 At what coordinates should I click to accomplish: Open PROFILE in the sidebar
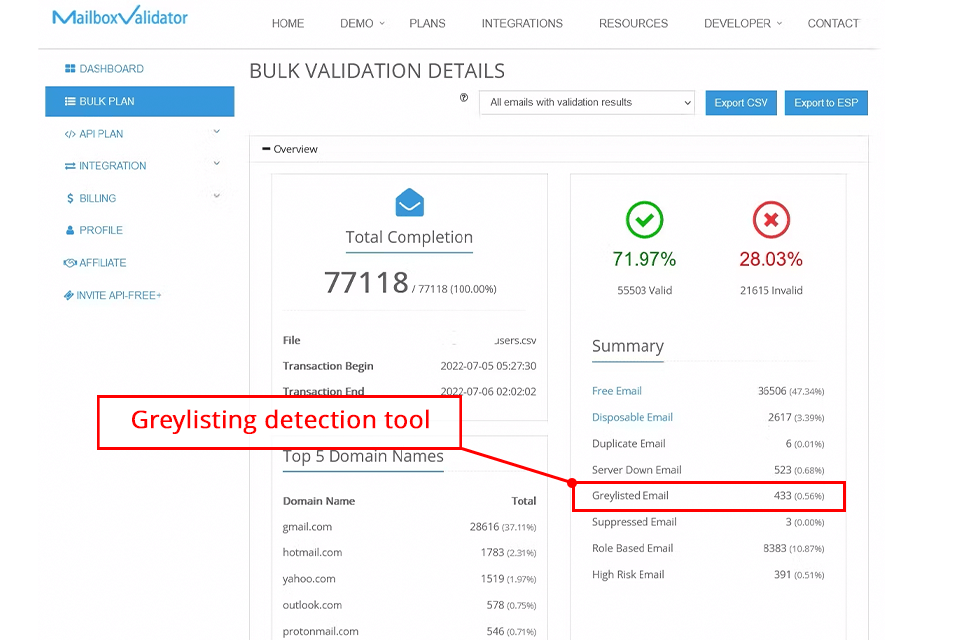[101, 230]
